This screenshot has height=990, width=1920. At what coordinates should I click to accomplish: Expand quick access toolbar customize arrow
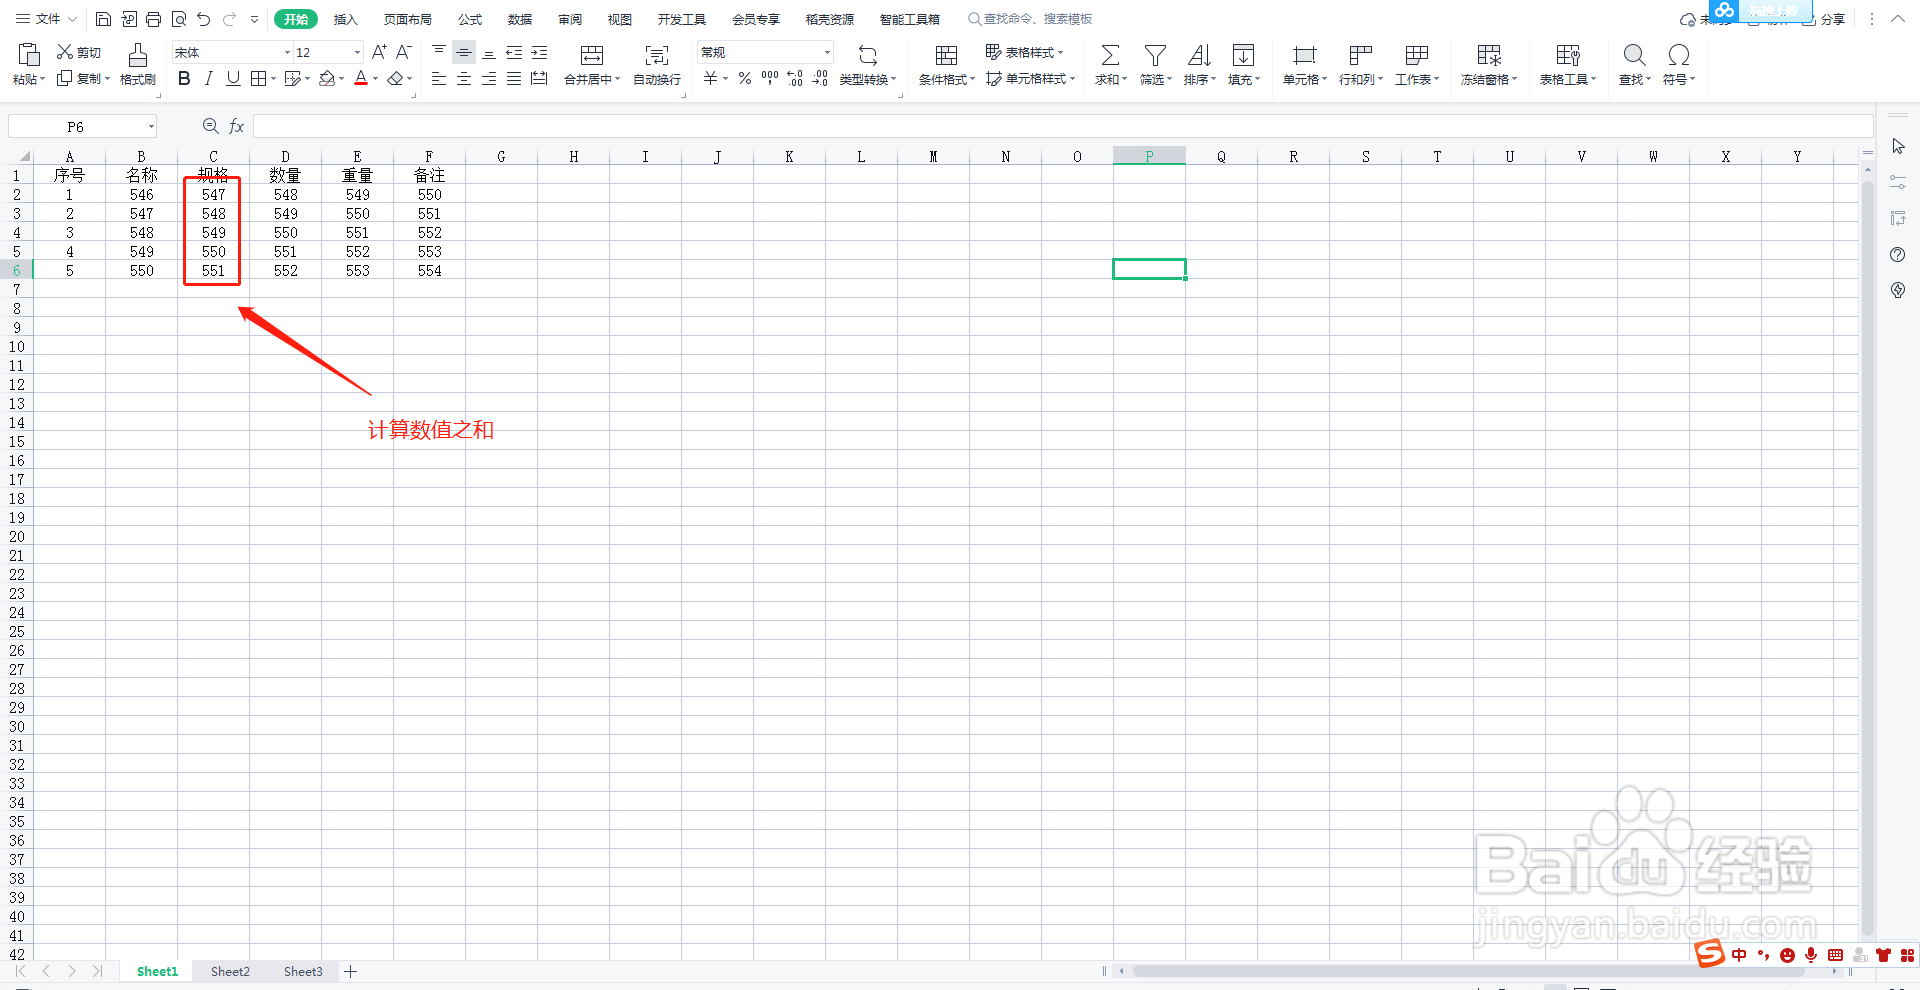tap(254, 19)
